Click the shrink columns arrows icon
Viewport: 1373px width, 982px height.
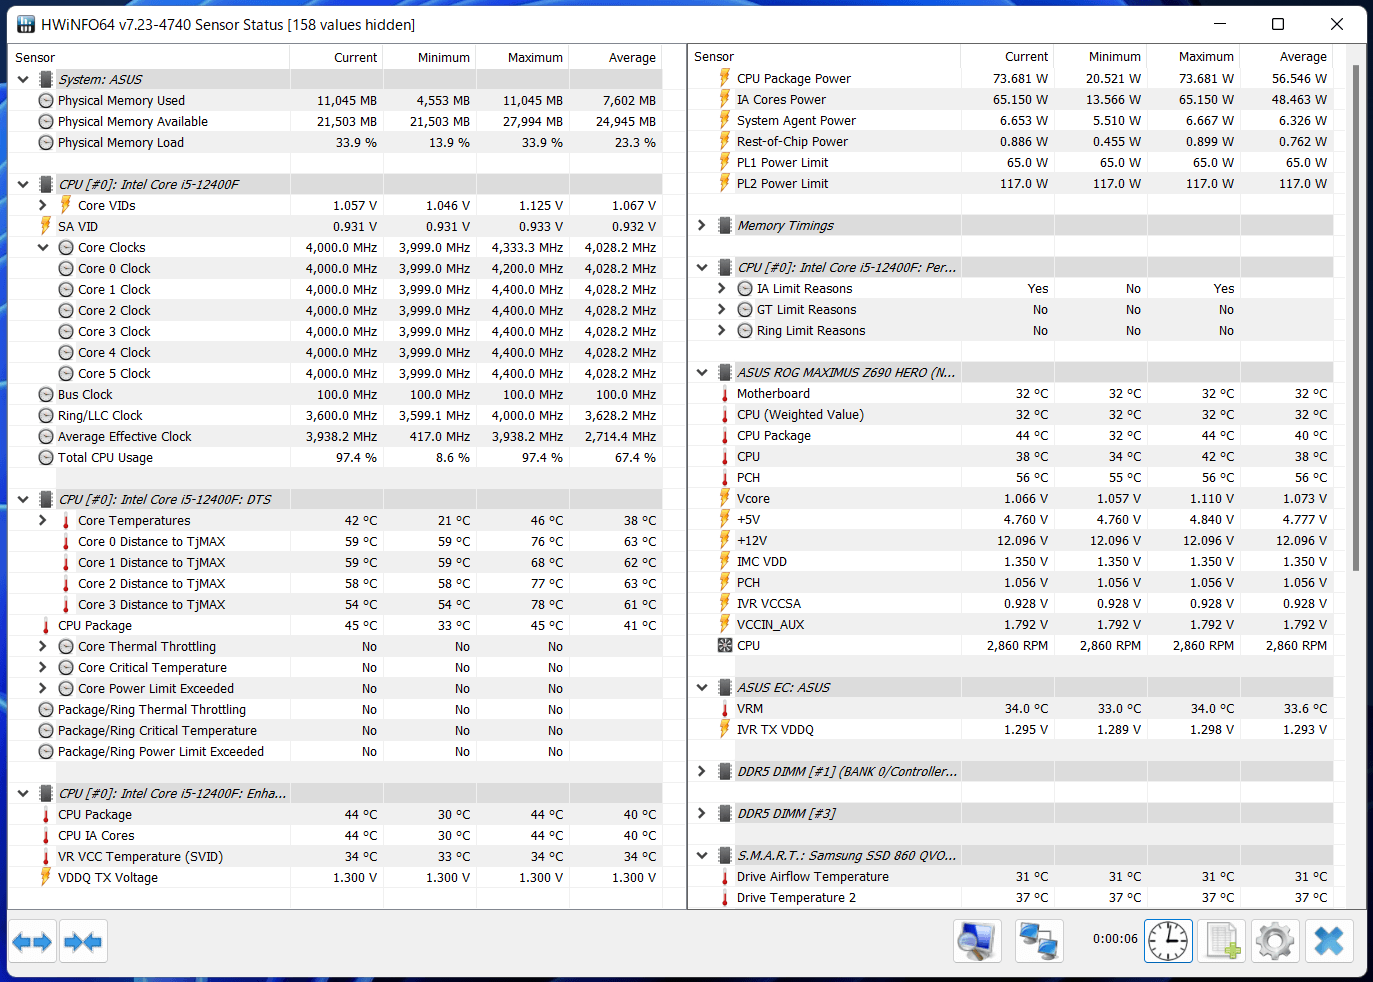[x=82, y=941]
